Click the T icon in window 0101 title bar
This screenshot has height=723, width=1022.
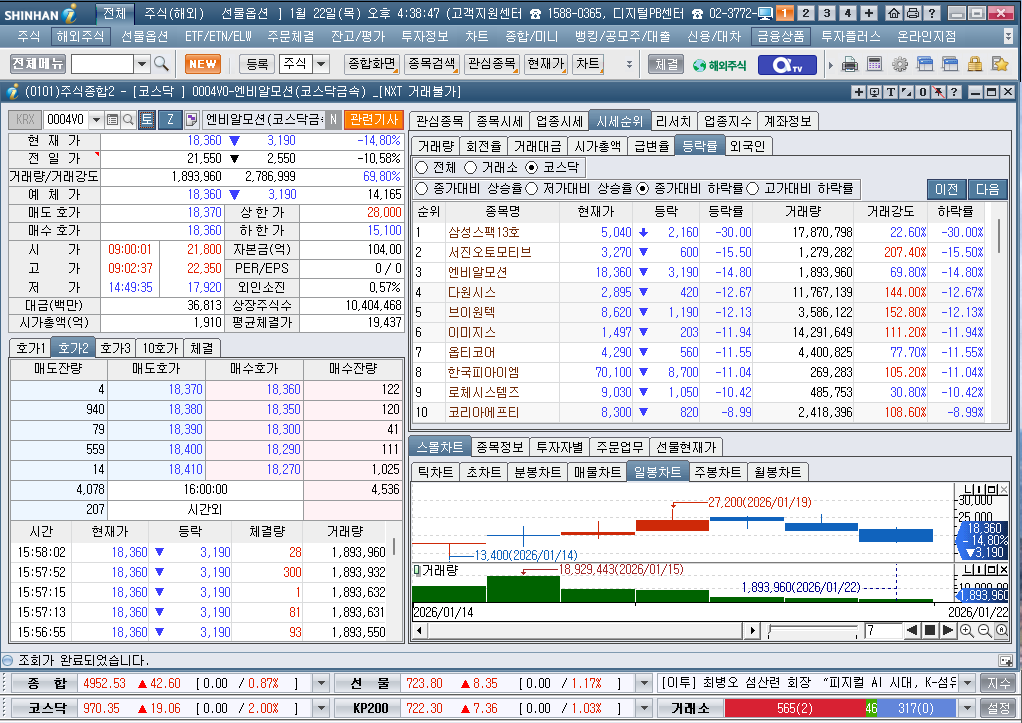[890, 92]
